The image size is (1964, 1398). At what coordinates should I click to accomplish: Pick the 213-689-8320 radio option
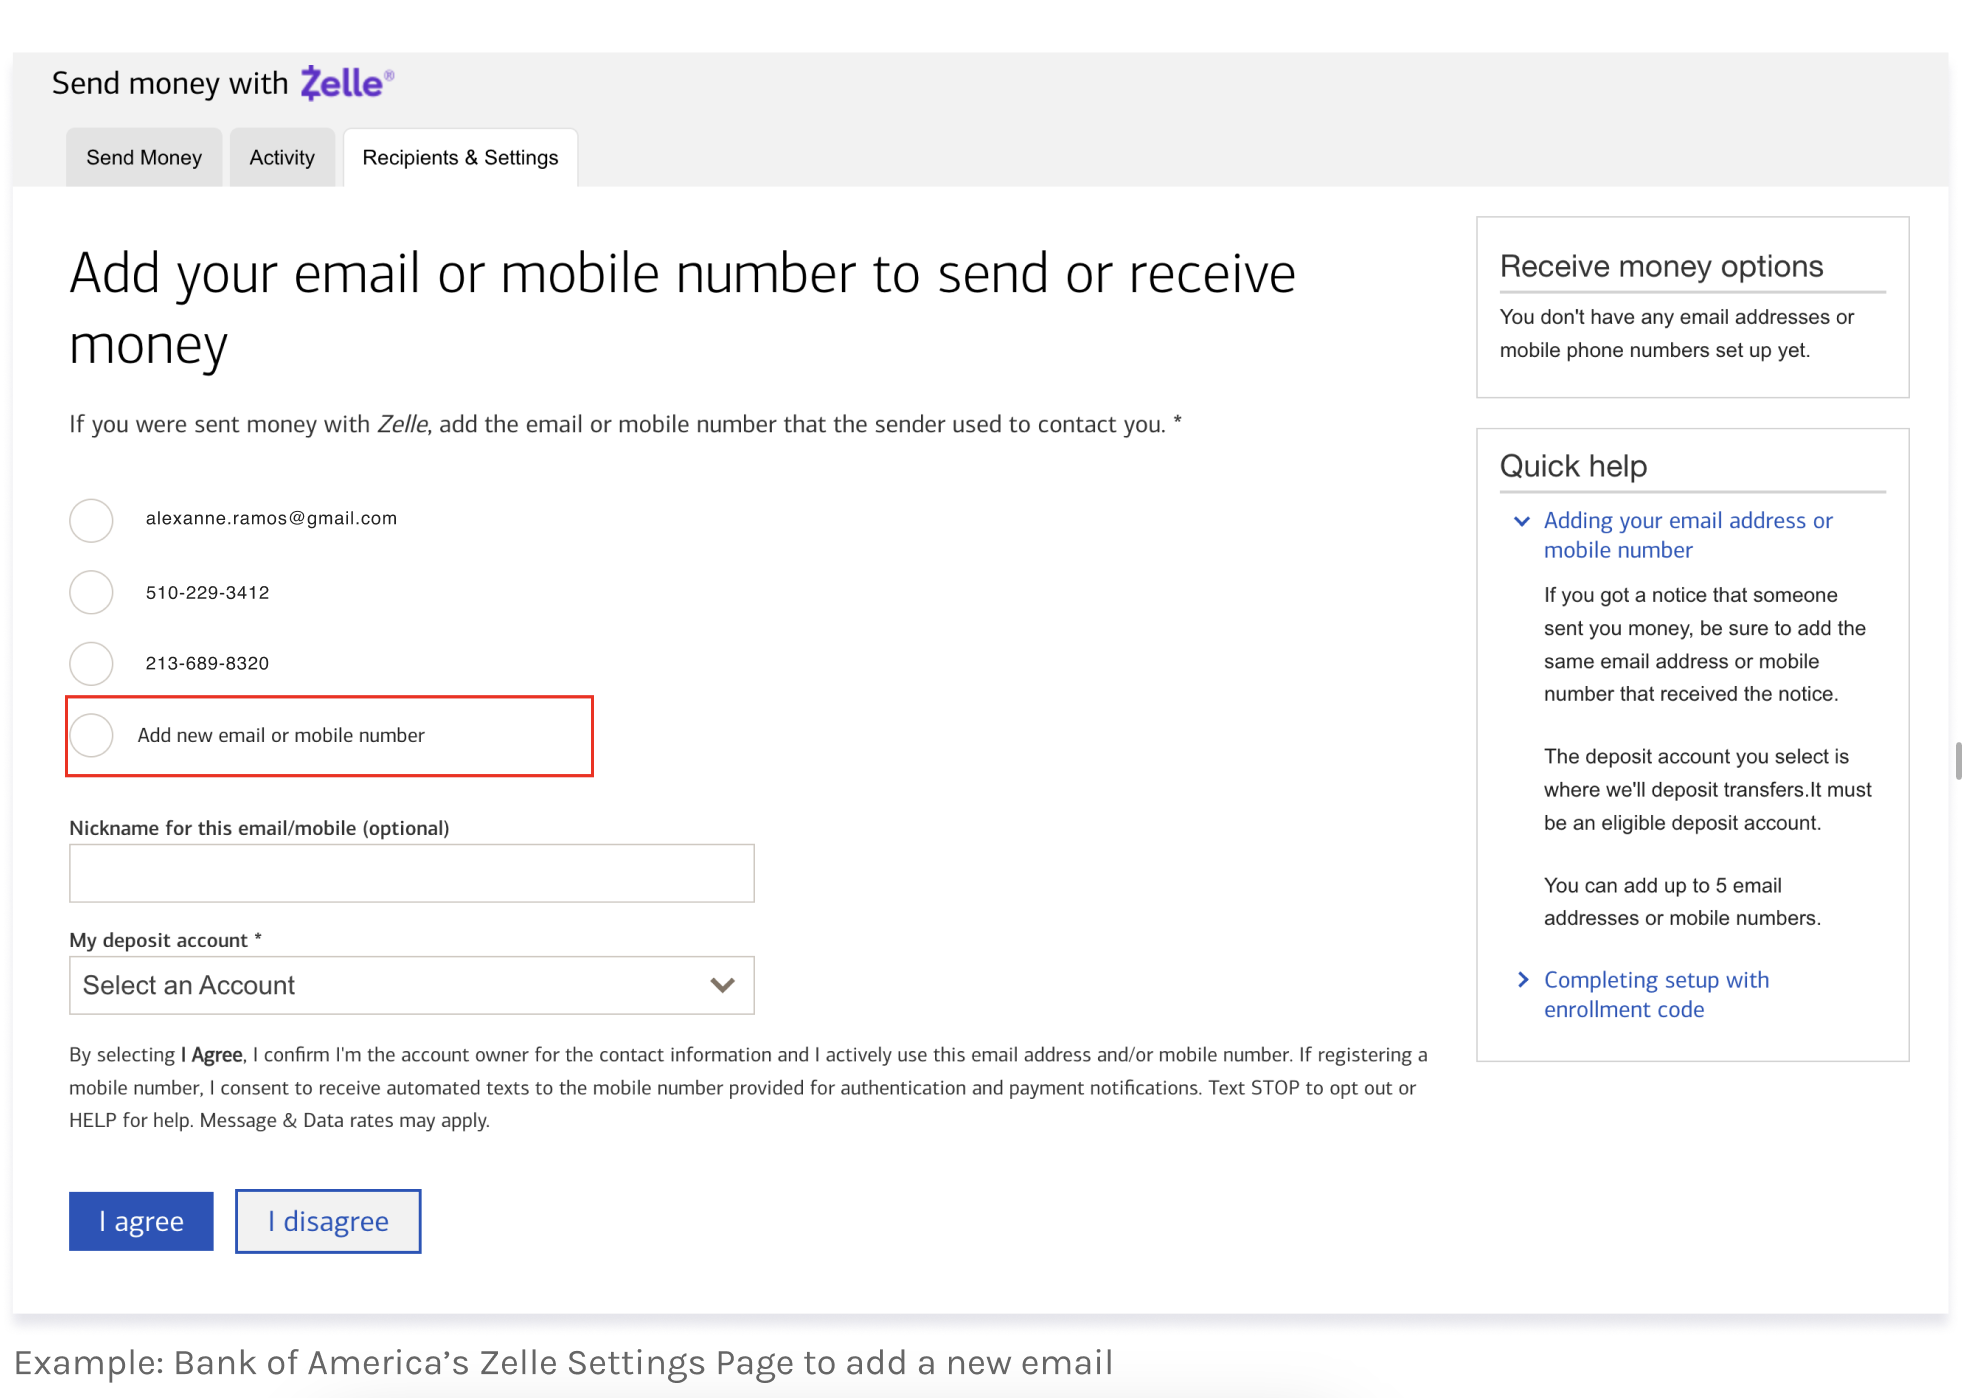coord(91,663)
